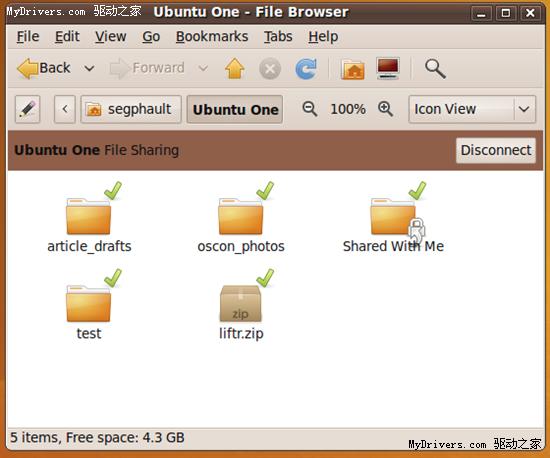The width and height of the screenshot is (550, 458).
Task: Click the greyed Forward arrow button
Action: click(147, 68)
